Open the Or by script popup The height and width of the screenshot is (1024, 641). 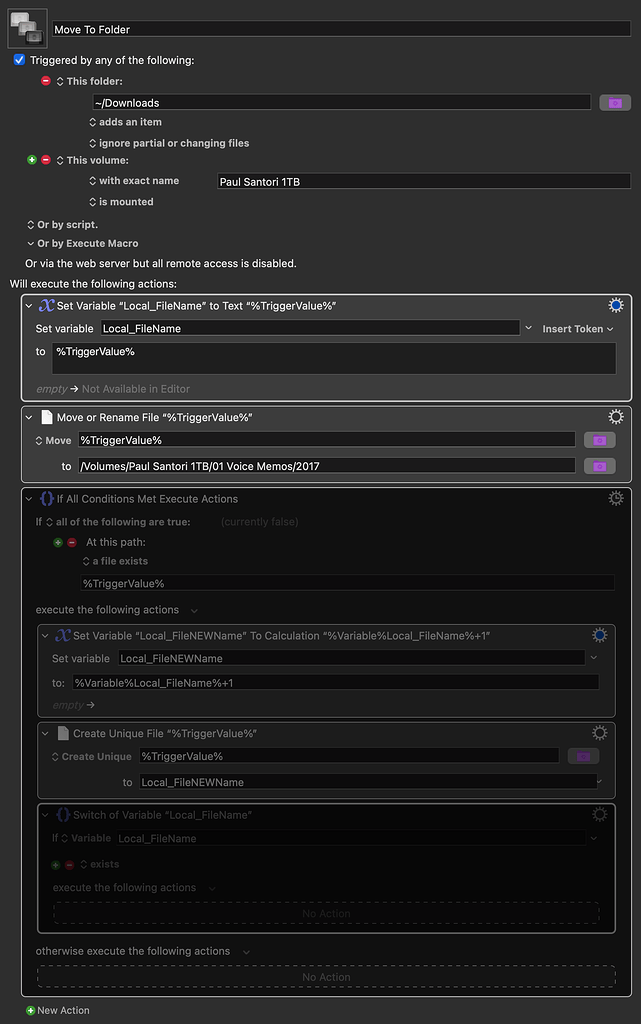(62, 225)
